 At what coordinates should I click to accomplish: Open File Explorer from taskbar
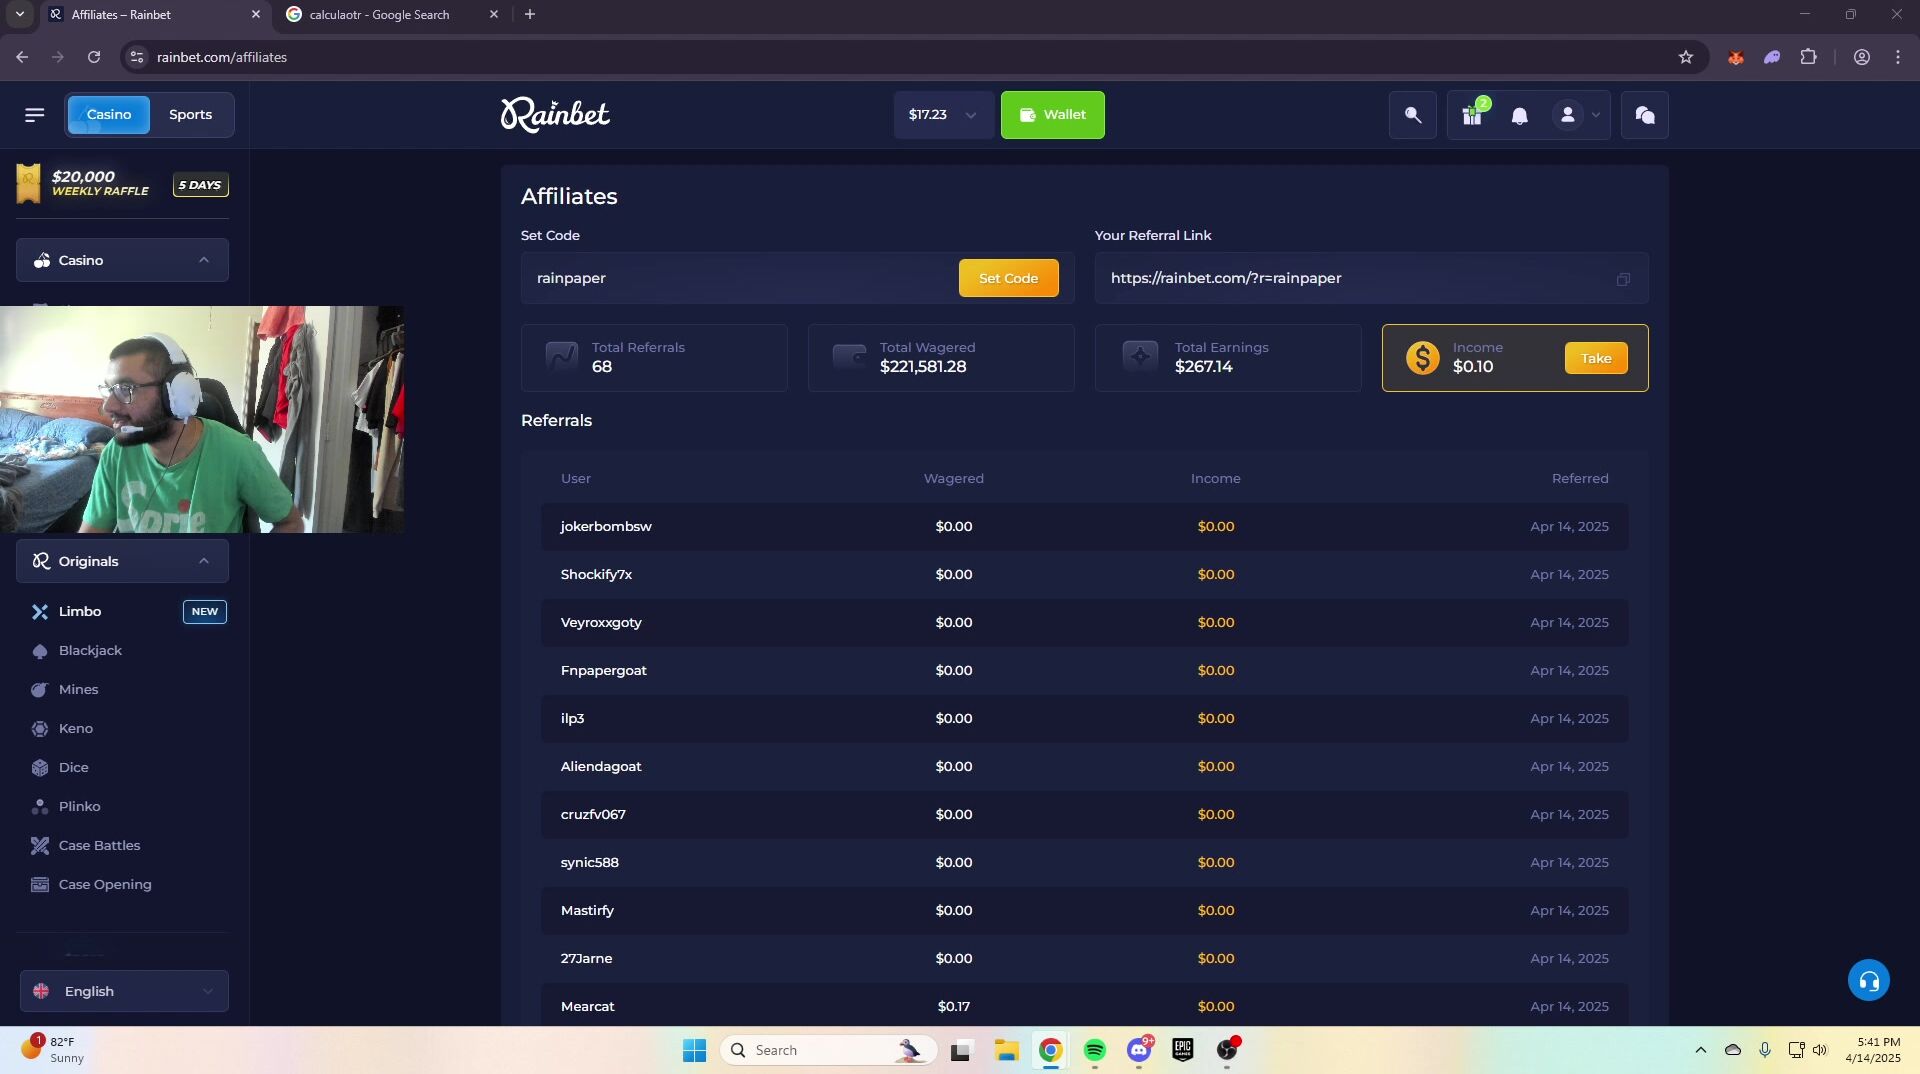[x=1006, y=1050]
